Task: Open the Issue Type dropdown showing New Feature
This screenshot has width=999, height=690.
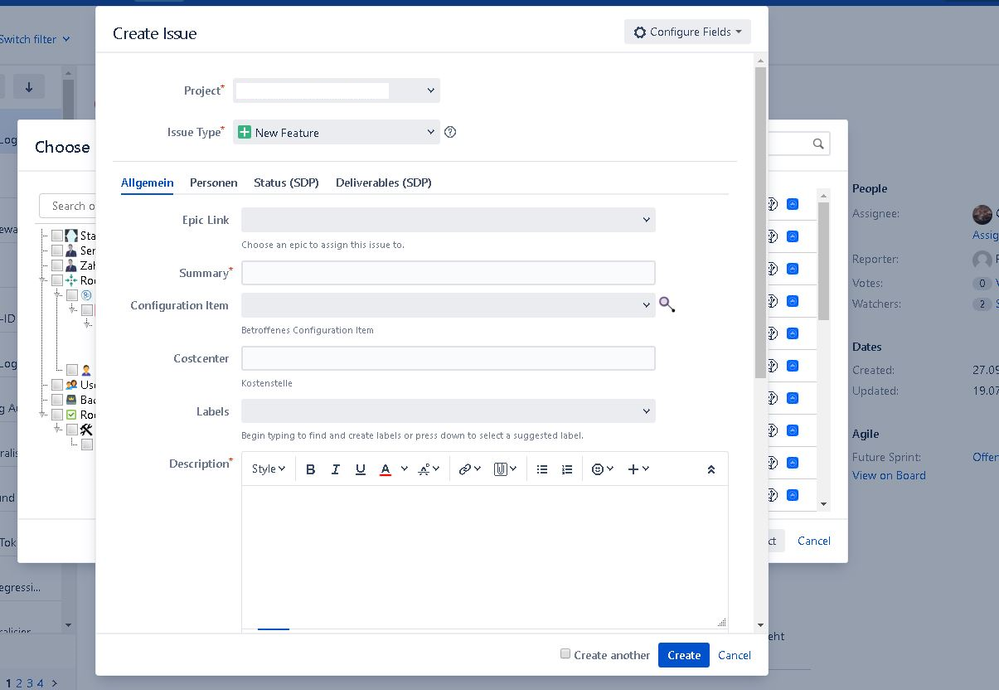Action: (x=336, y=132)
